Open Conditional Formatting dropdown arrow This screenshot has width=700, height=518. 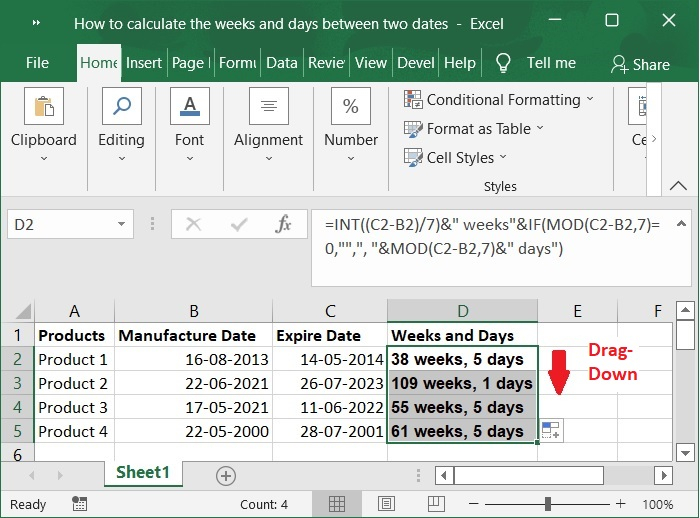coord(590,99)
